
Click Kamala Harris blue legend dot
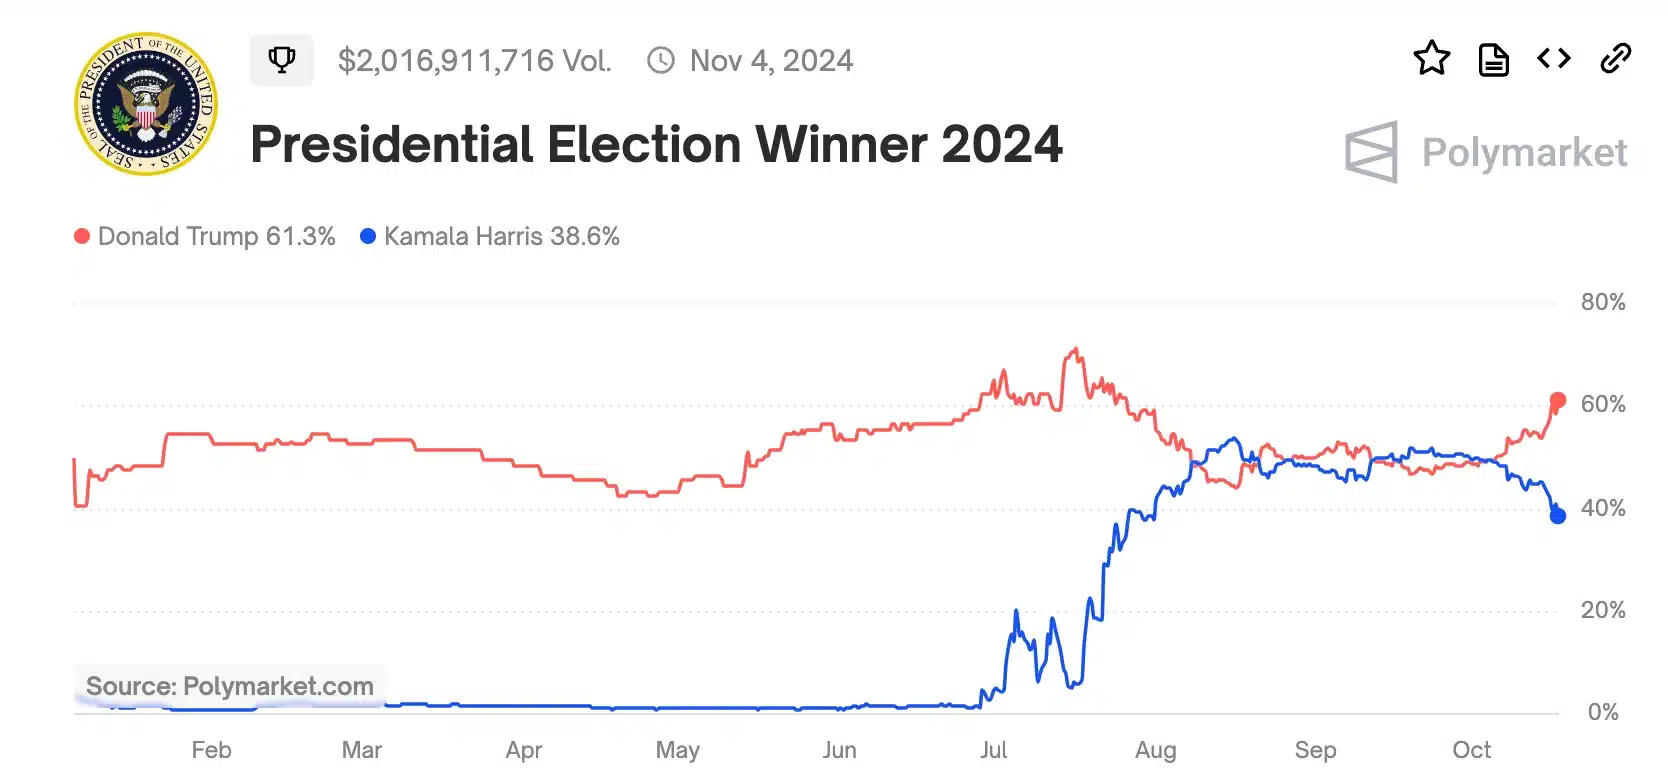(368, 236)
